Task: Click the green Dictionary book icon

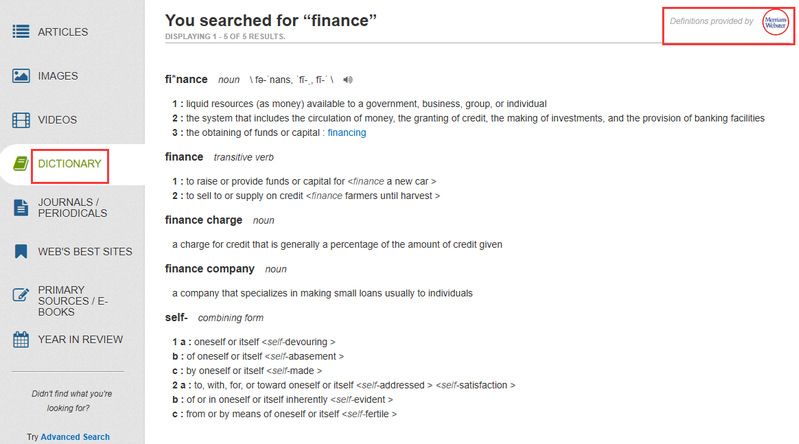Action: pos(19,164)
